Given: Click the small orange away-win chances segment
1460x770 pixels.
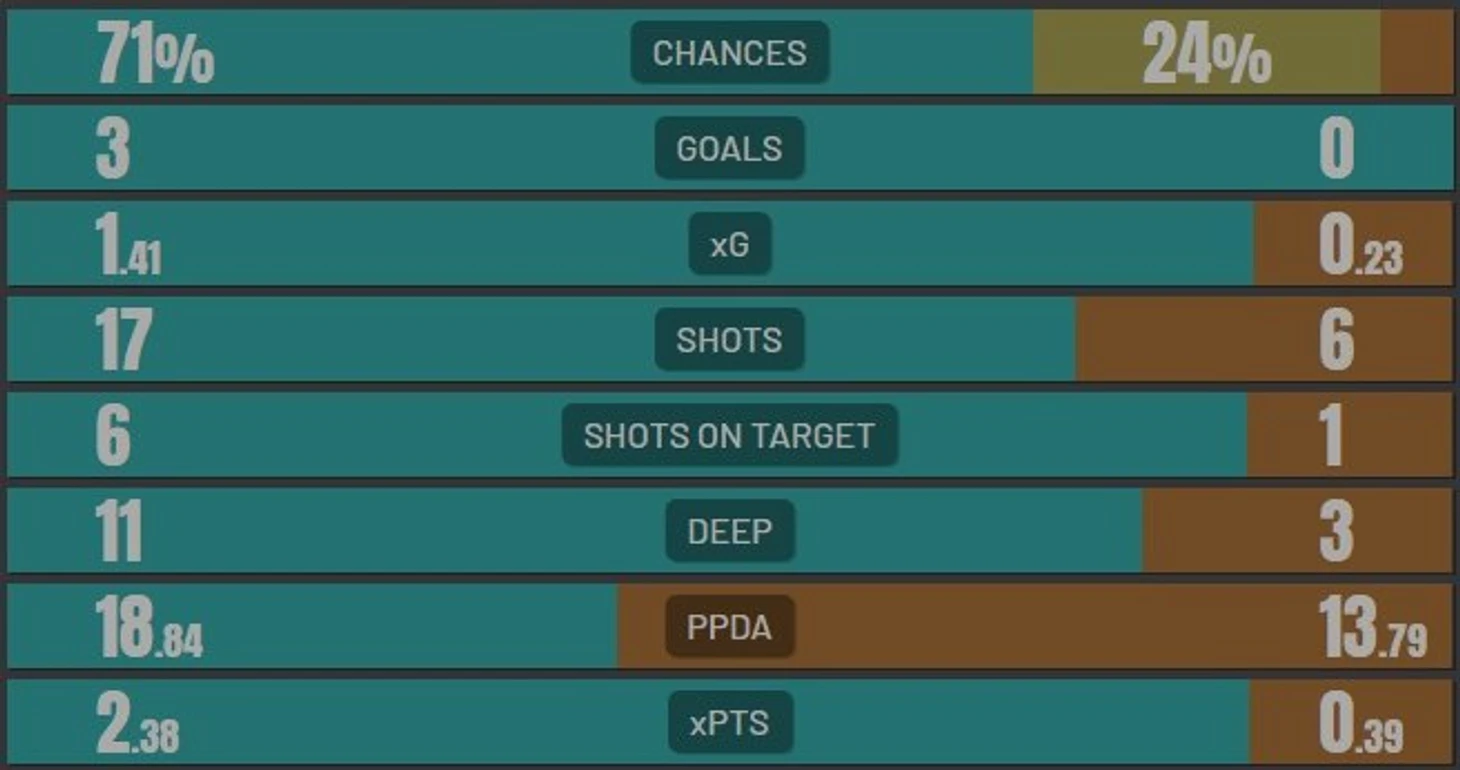Looking at the screenshot, I should [x=1417, y=52].
